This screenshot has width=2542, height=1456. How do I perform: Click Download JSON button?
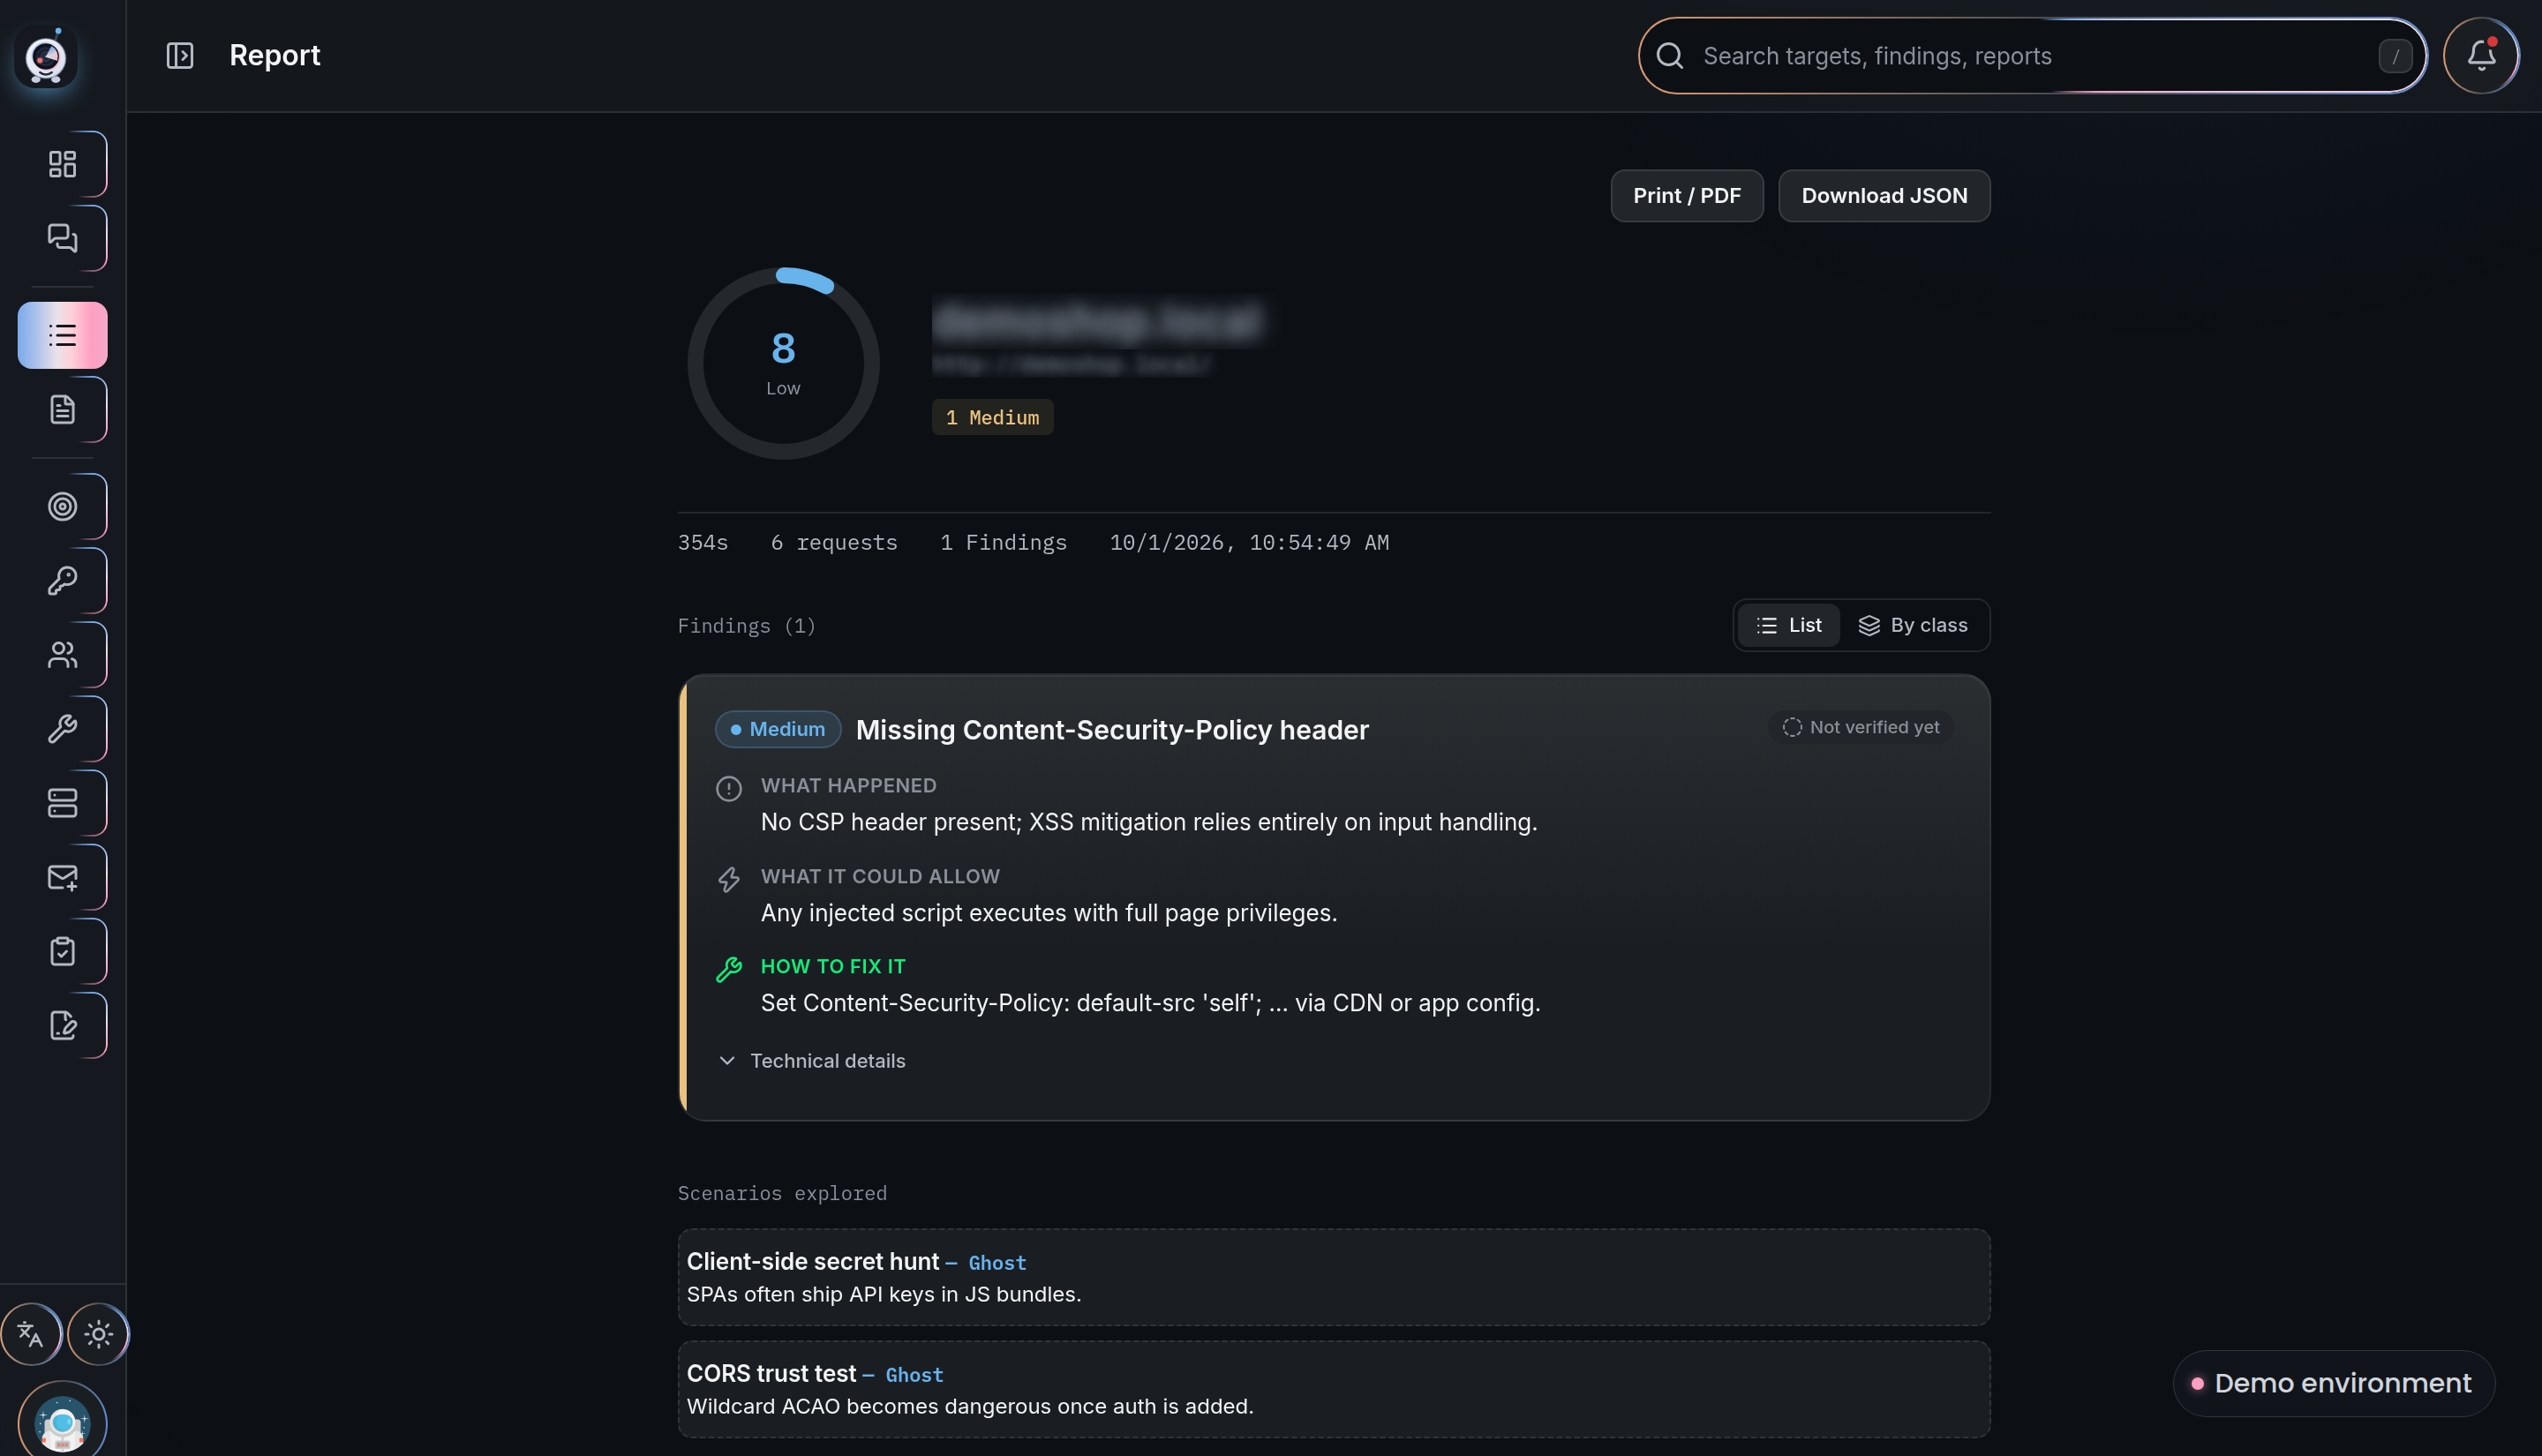coord(1884,196)
